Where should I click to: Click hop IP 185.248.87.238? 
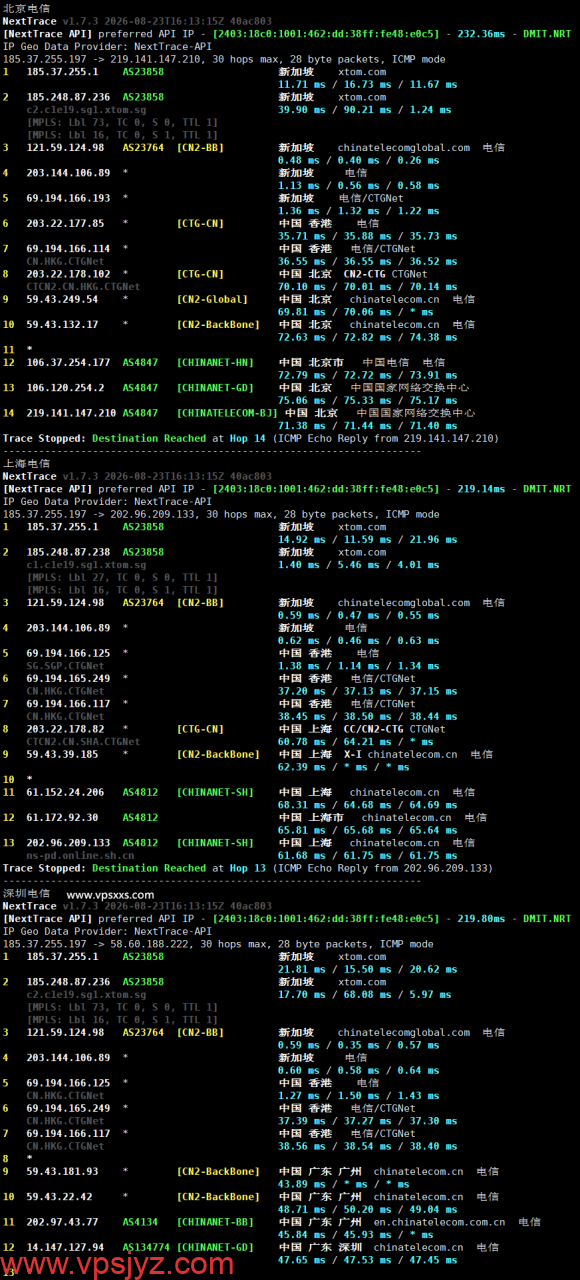point(68,552)
